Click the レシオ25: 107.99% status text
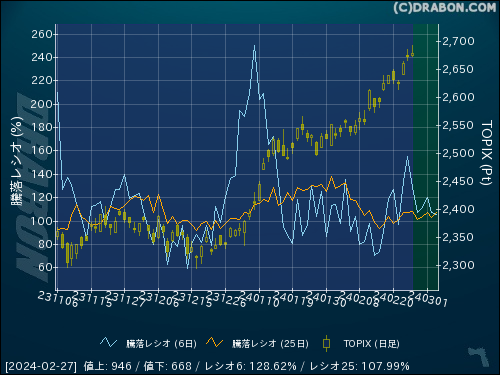 [359, 366]
